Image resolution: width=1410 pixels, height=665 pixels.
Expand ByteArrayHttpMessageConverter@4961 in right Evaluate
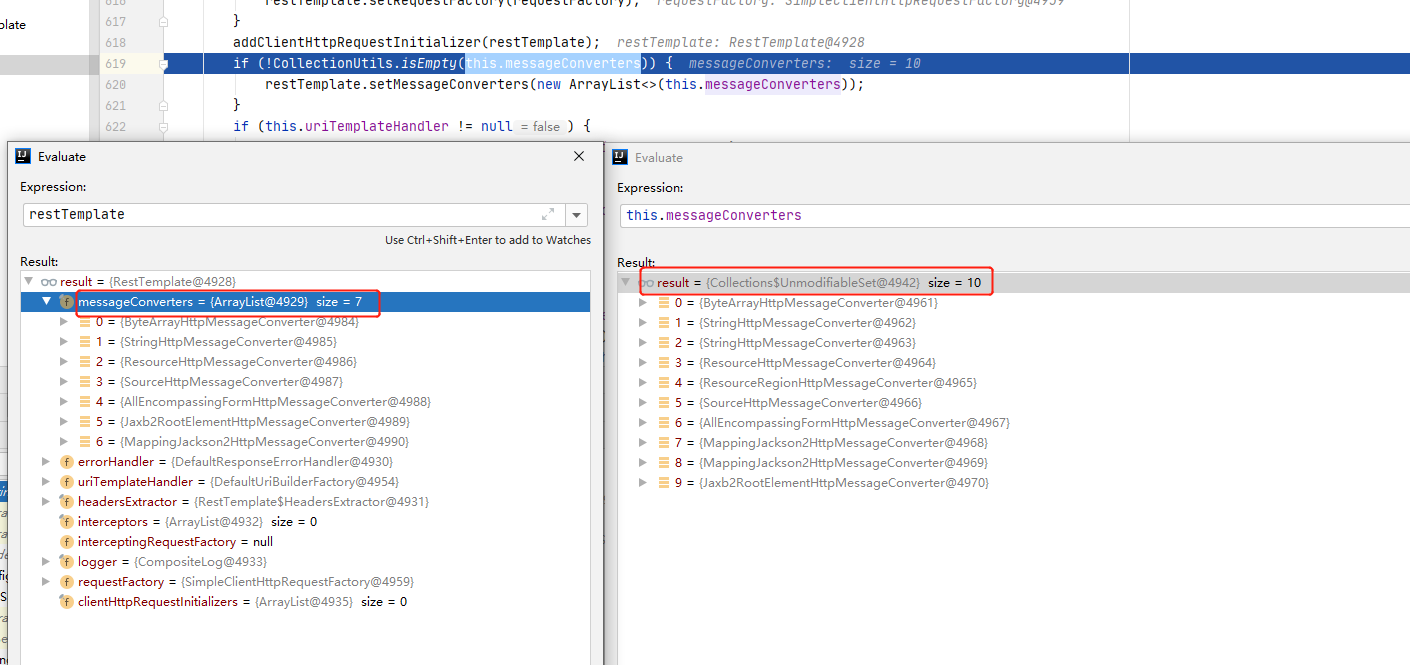pos(644,303)
